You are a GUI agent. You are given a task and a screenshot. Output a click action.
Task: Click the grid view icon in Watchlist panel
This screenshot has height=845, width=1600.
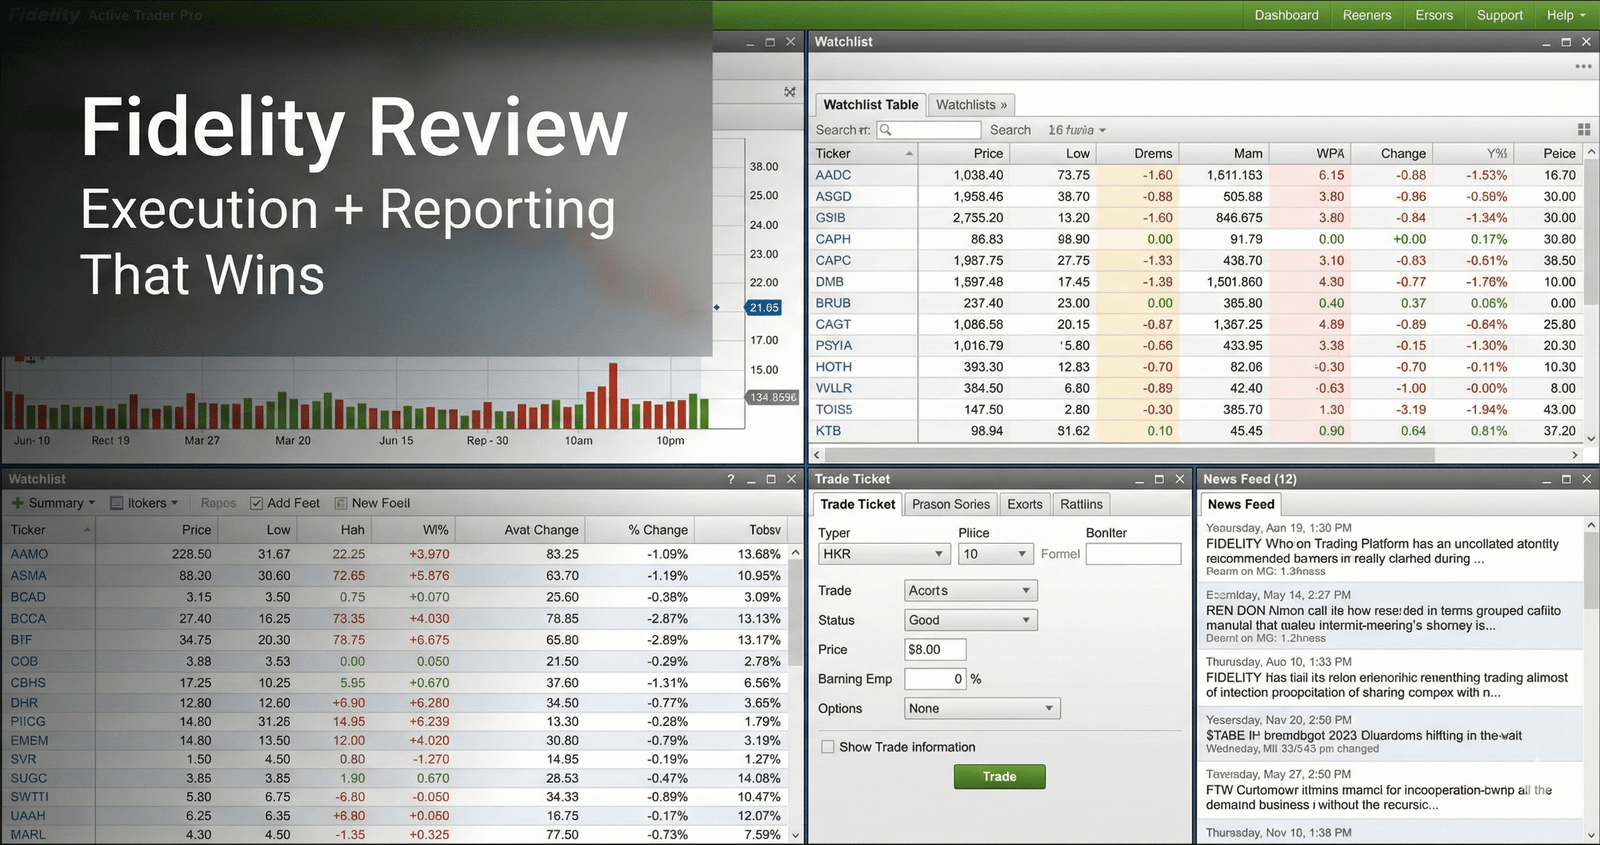click(1584, 130)
